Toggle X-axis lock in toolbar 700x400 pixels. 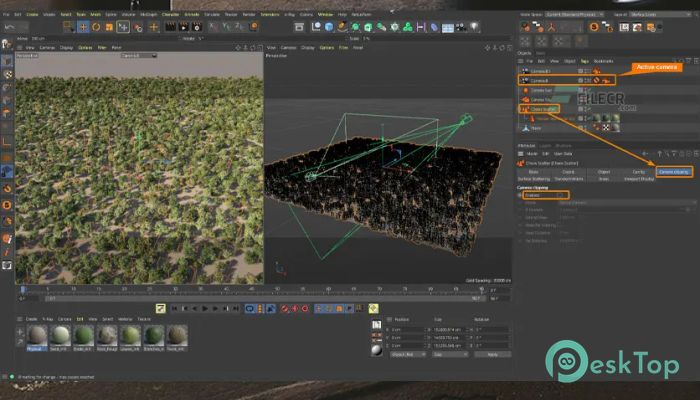pyautogui.click(x=213, y=27)
